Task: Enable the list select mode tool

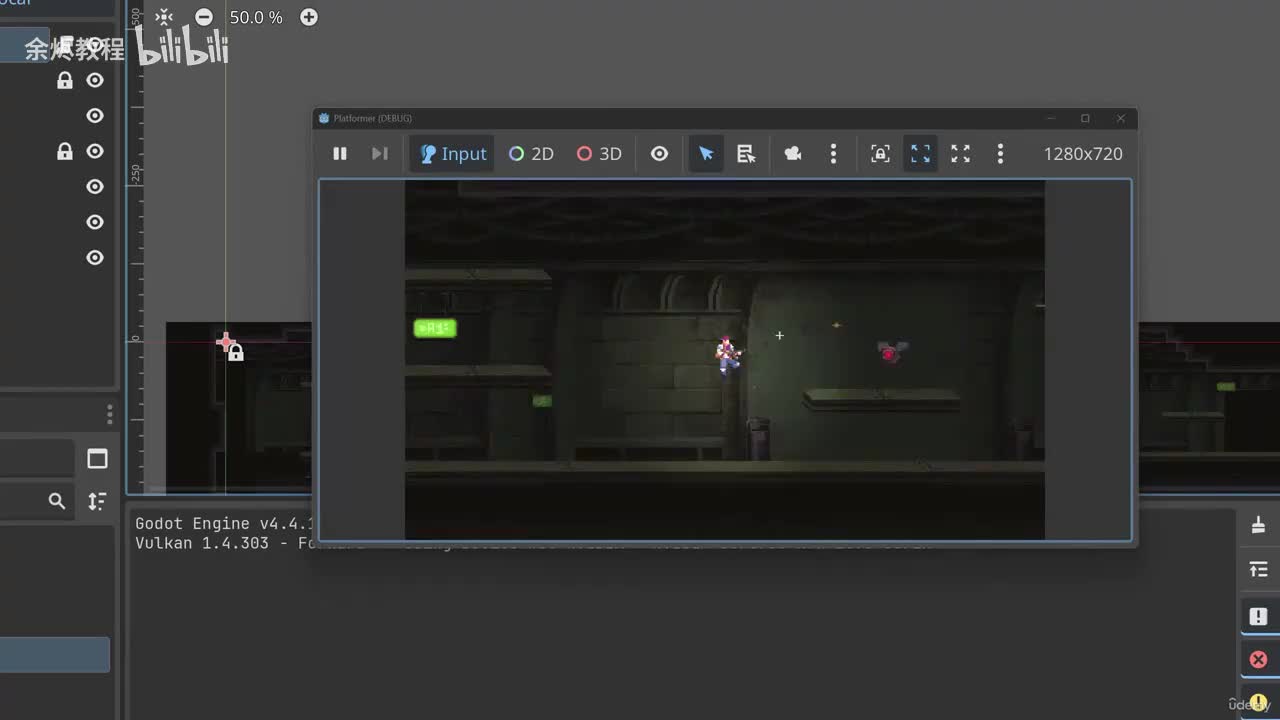Action: click(746, 154)
